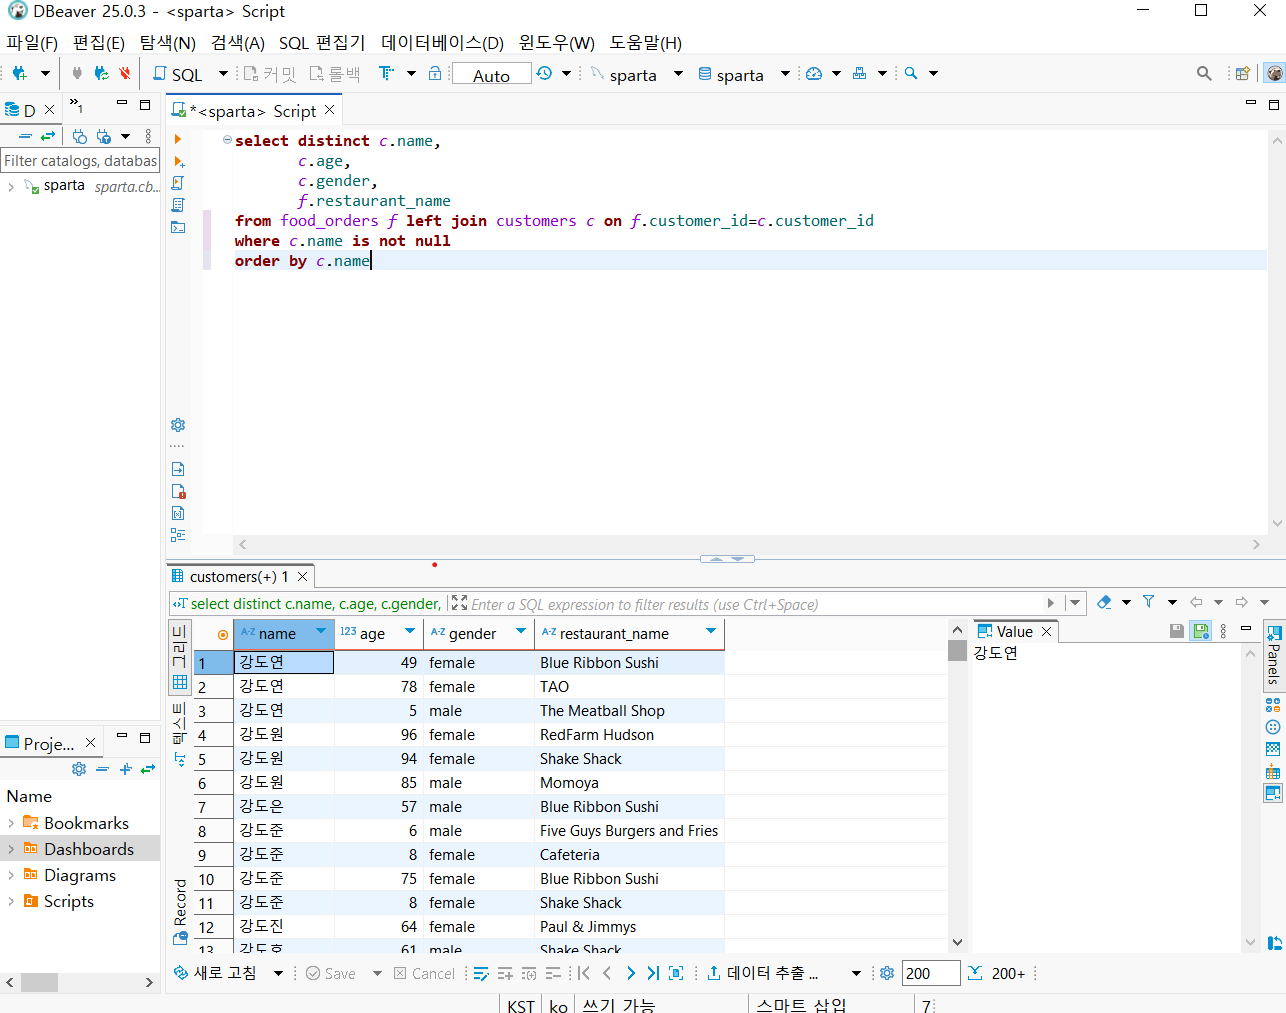Viewport: 1286px width, 1013px height.
Task: Click the Cancel button in results toolbar
Action: 424,973
